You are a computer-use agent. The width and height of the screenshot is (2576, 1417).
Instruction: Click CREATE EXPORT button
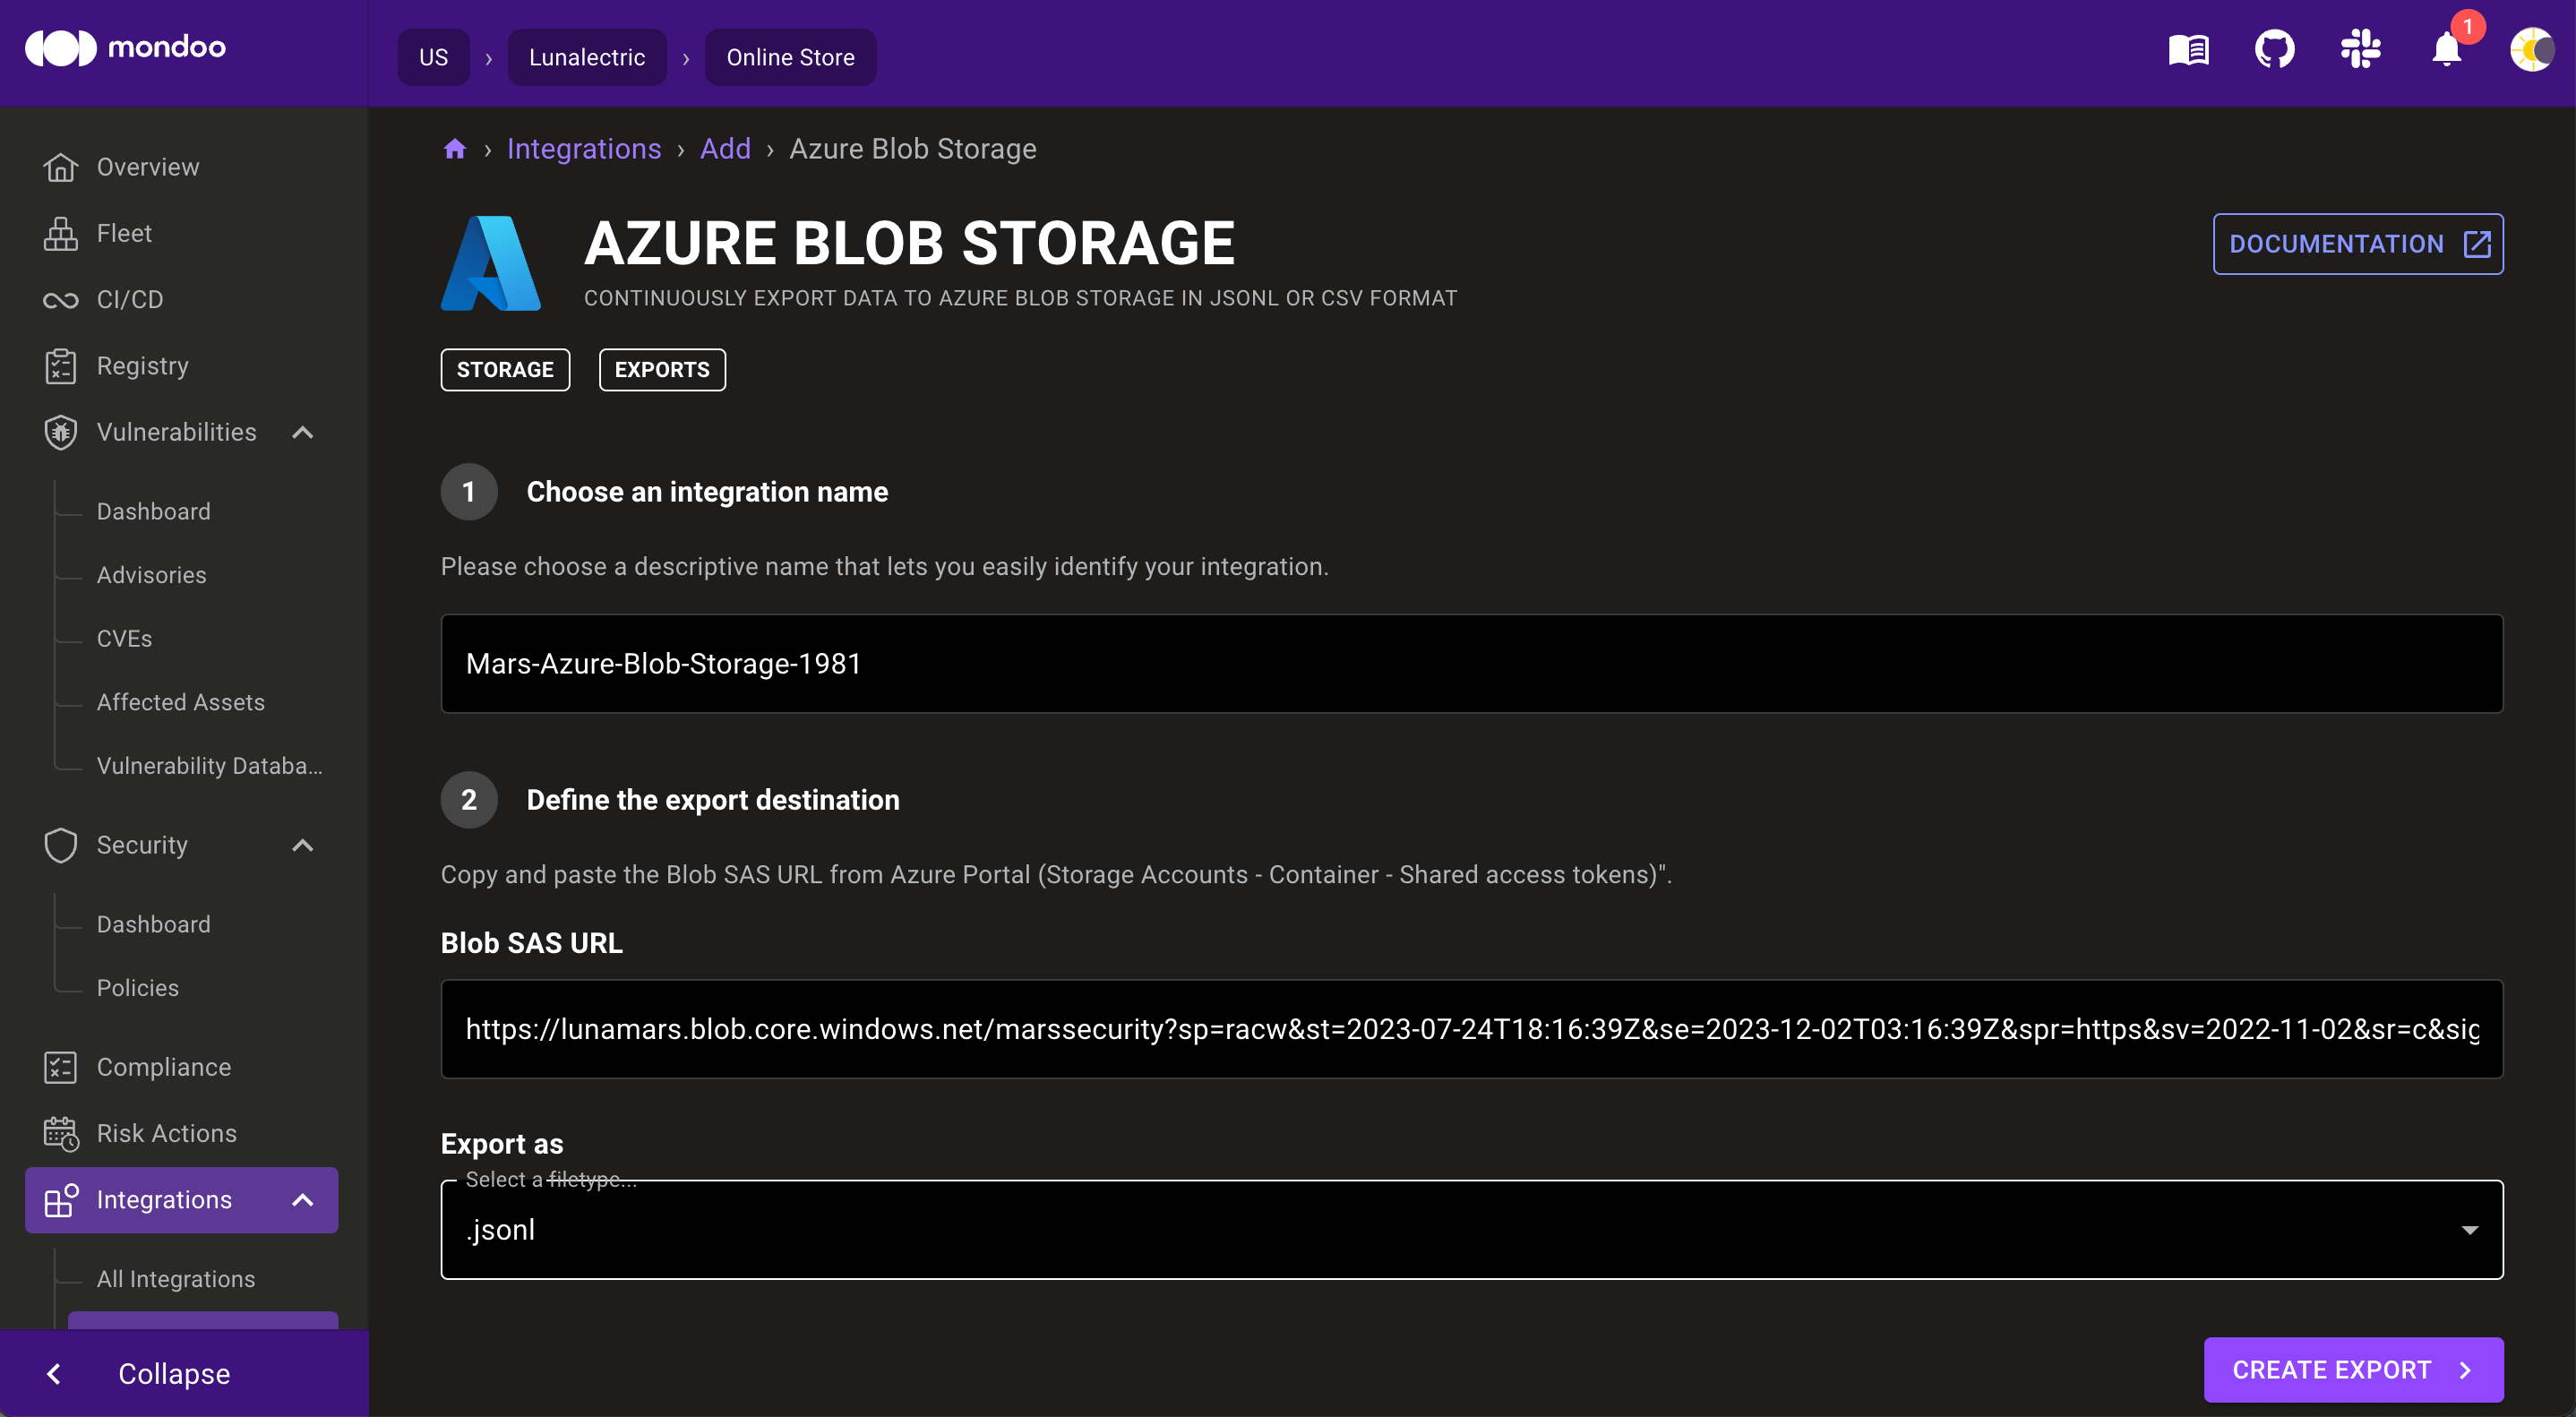click(x=2353, y=1368)
